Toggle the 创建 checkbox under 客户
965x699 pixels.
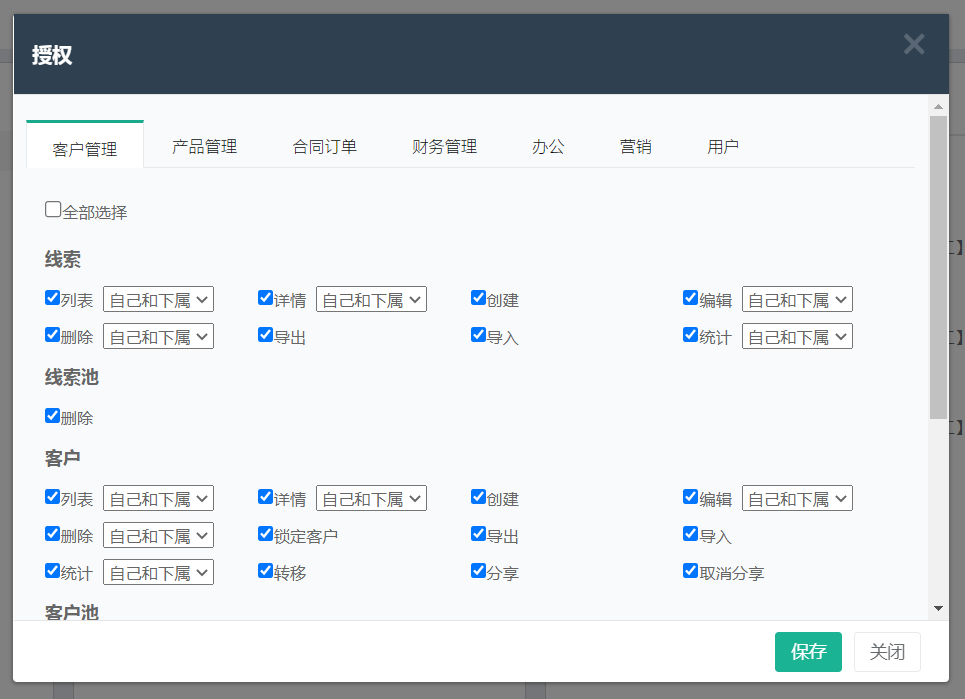(x=478, y=497)
